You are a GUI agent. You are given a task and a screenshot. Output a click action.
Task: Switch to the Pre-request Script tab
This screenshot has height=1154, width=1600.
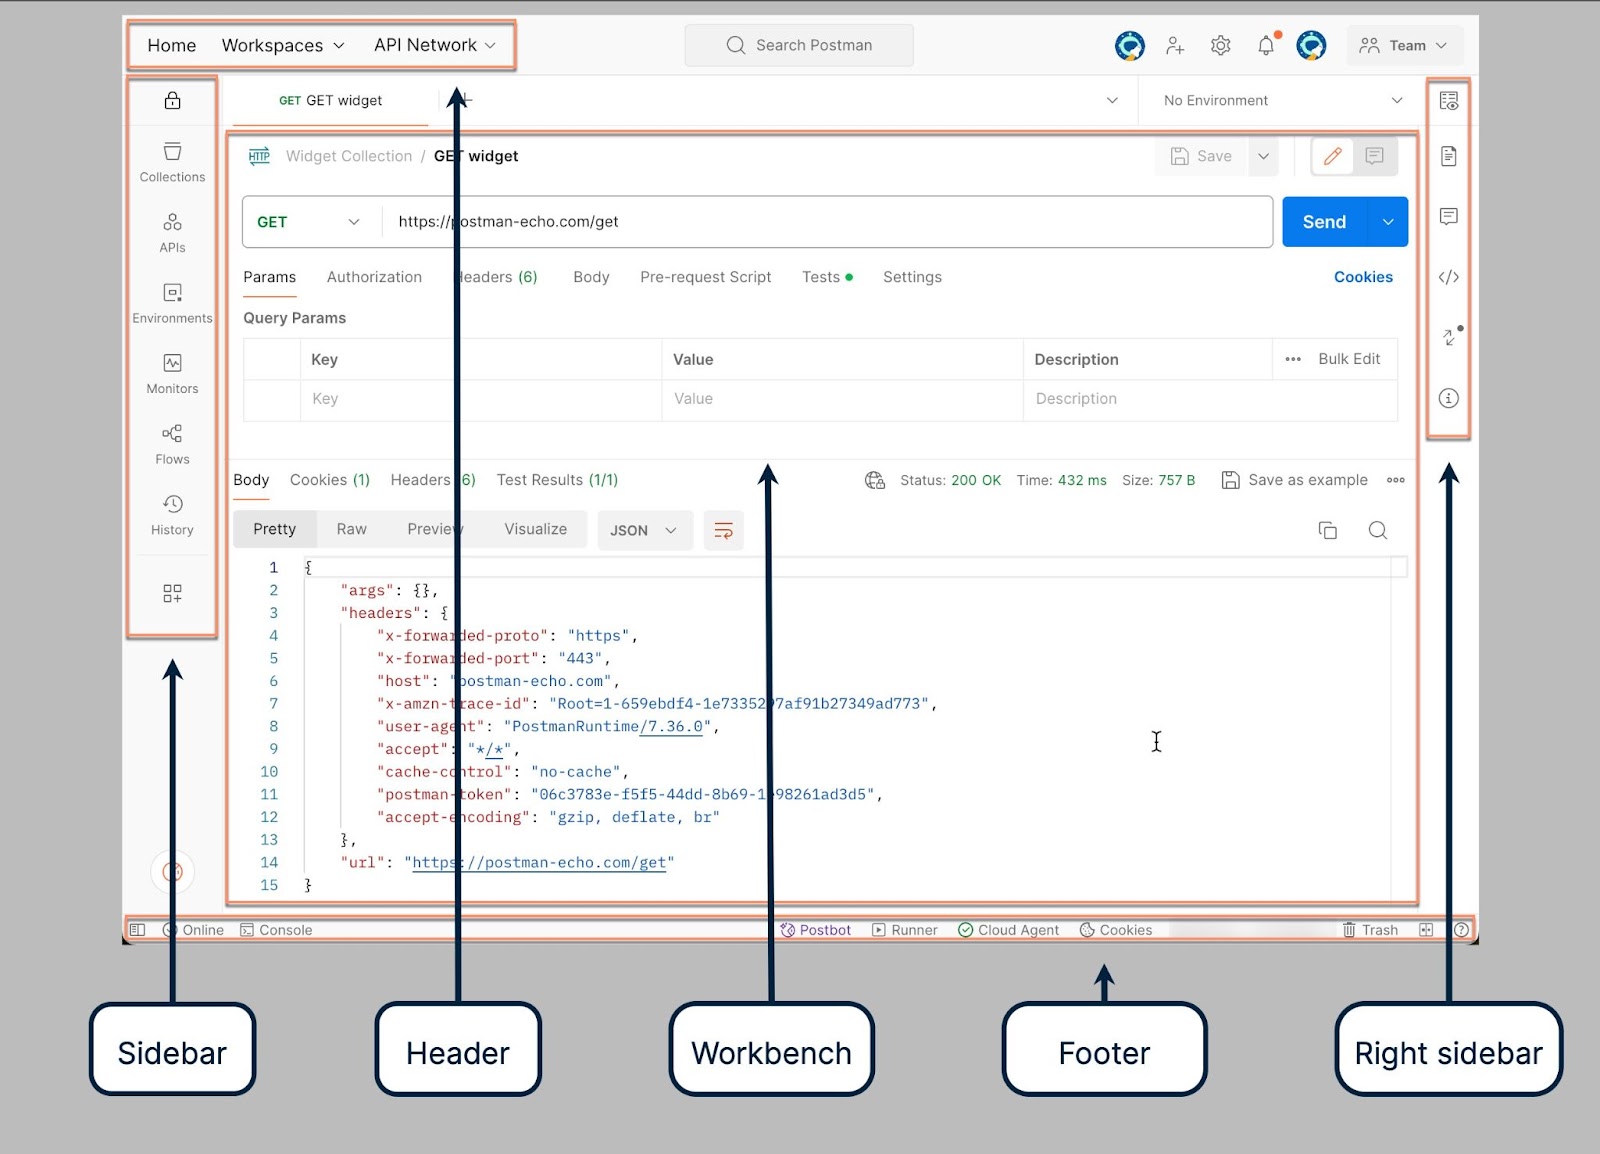(706, 277)
